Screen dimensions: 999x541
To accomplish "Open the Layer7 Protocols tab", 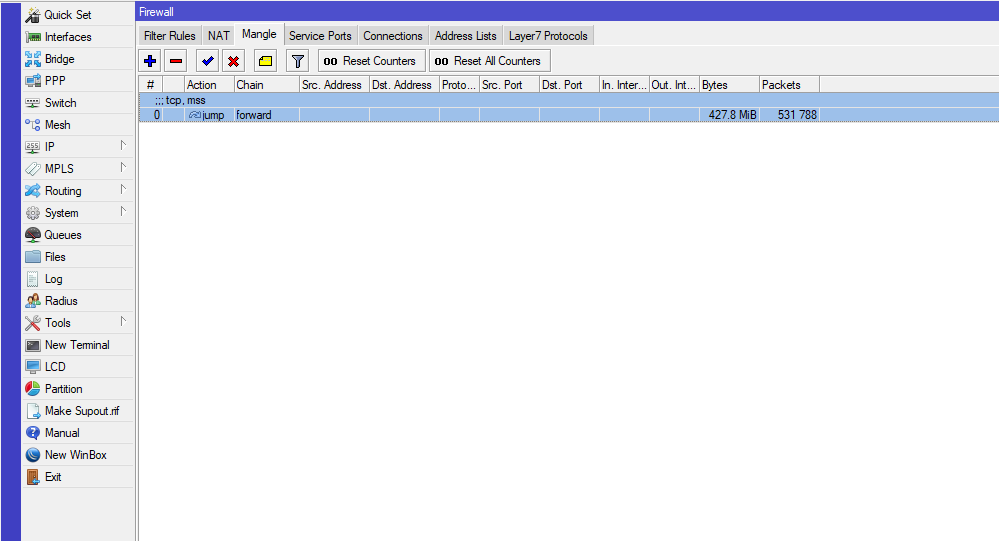I will point(548,36).
